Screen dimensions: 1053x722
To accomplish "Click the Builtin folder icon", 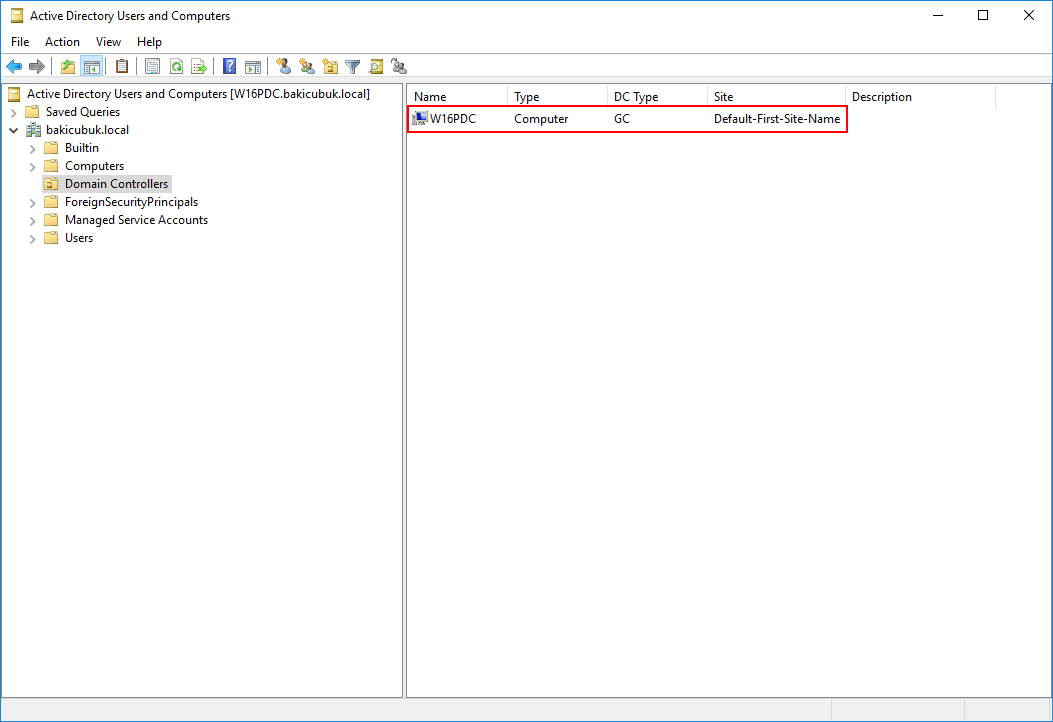I will [51, 148].
